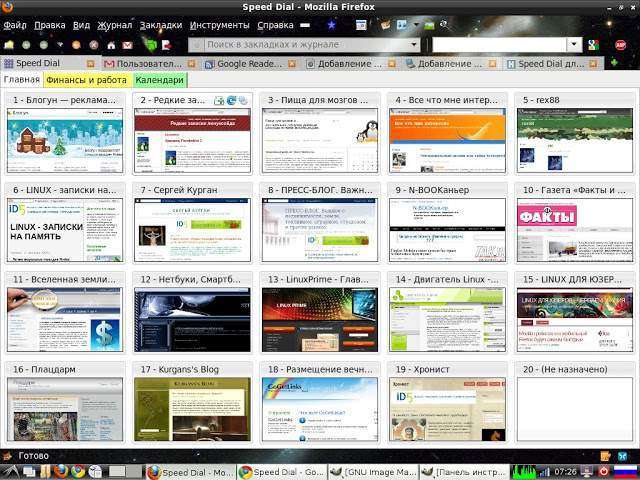Click the document with red arrow icon
This screenshot has width=640, height=480.
pos(167,44)
